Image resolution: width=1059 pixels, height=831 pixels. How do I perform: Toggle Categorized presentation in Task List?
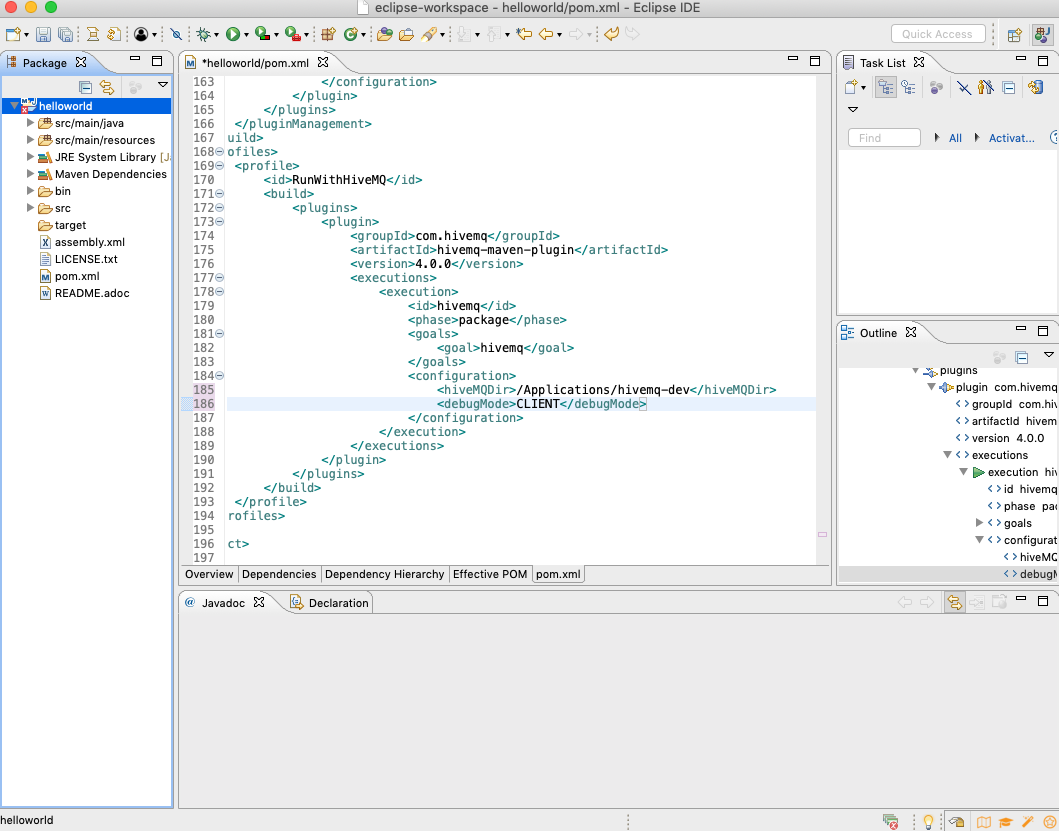tap(885, 87)
